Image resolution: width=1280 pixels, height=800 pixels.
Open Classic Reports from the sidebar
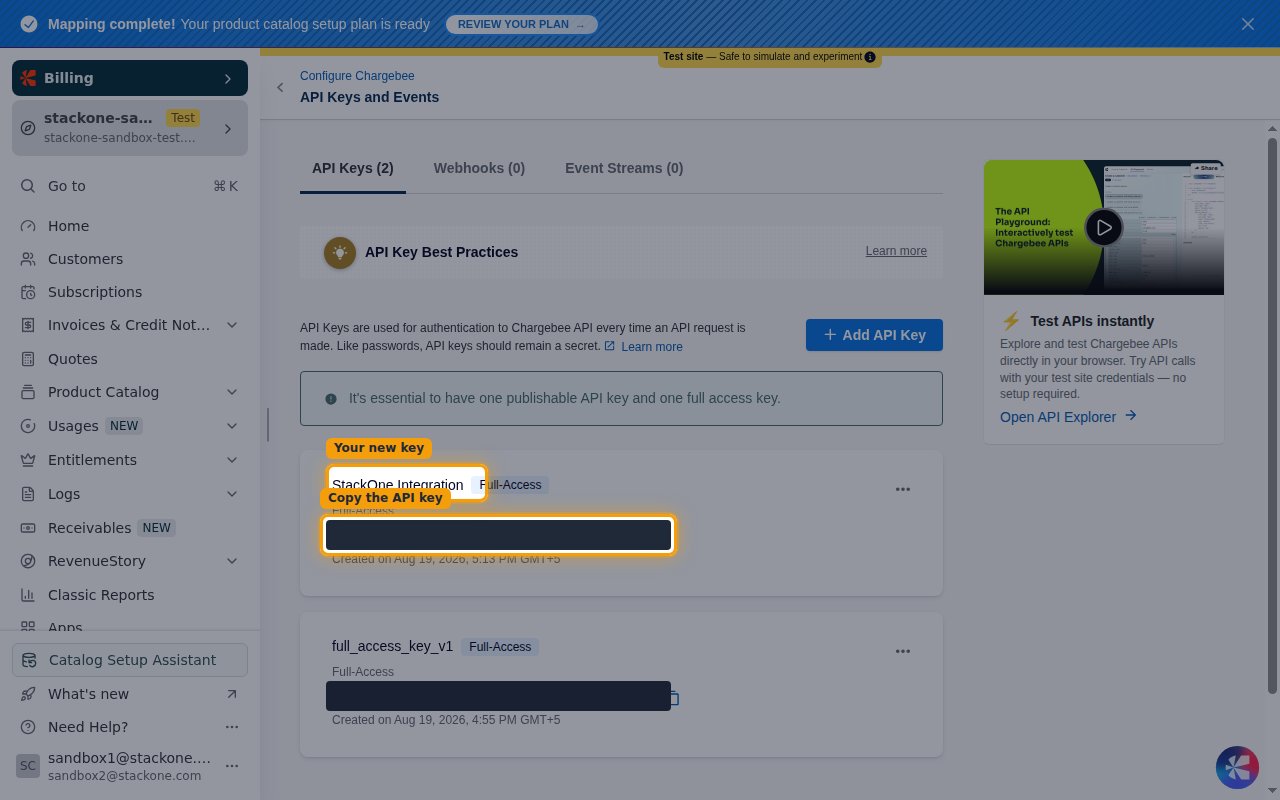click(101, 595)
